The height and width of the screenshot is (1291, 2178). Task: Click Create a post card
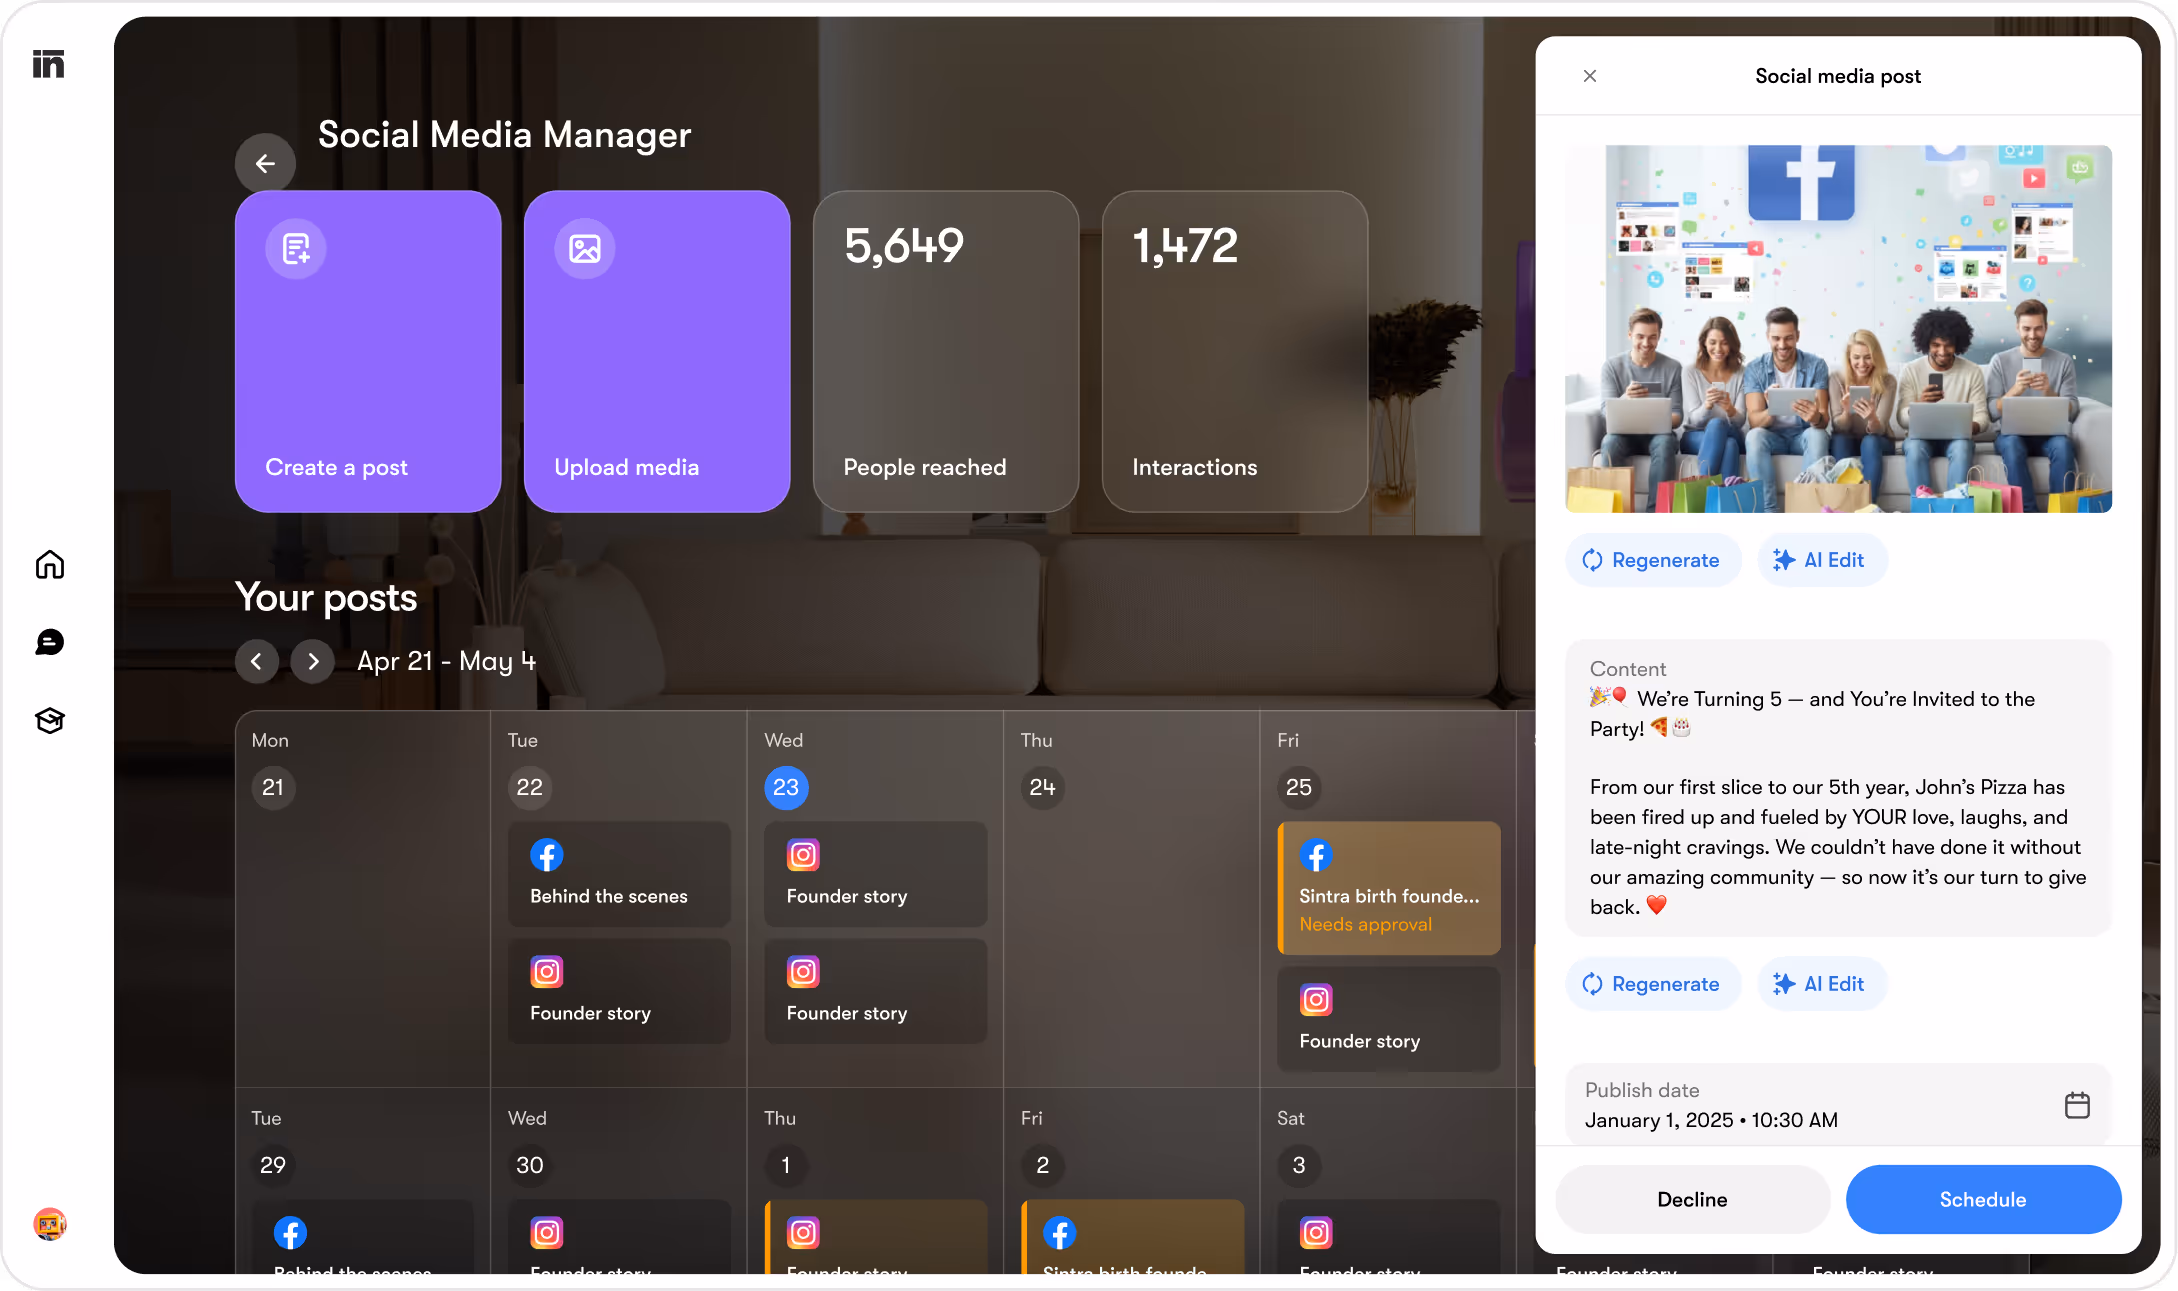point(368,351)
